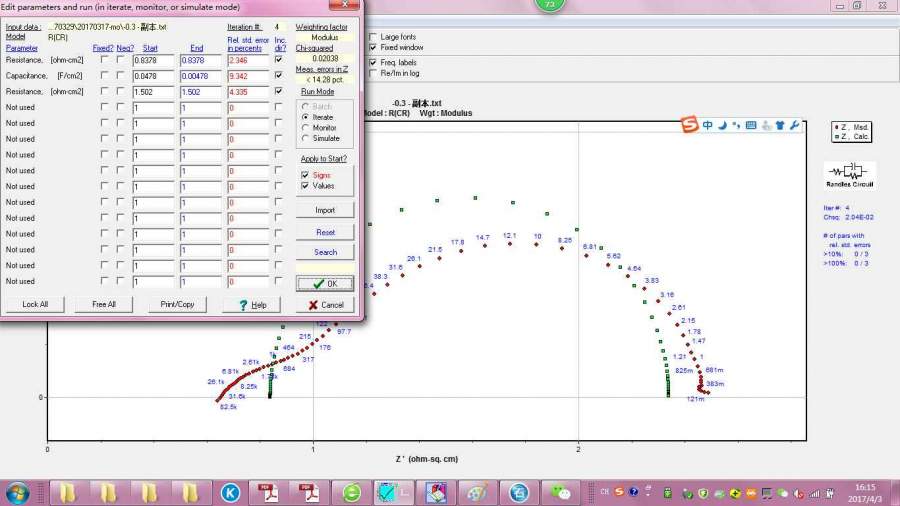
Task: Toggle the Signs checkbox under Apply to Start
Action: pyautogui.click(x=305, y=175)
